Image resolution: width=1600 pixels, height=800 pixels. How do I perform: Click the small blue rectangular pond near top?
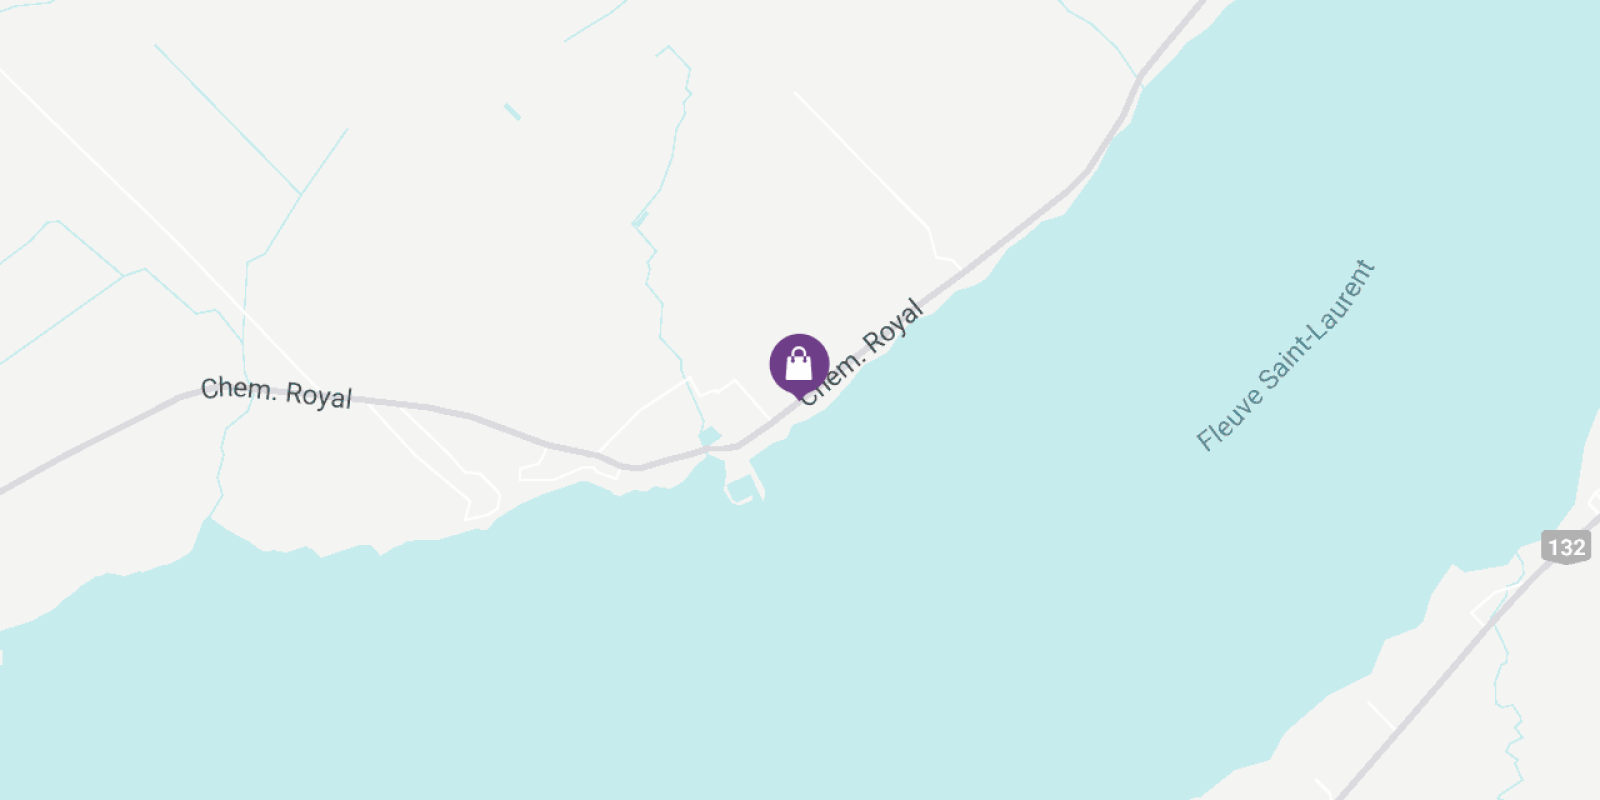pos(512,111)
